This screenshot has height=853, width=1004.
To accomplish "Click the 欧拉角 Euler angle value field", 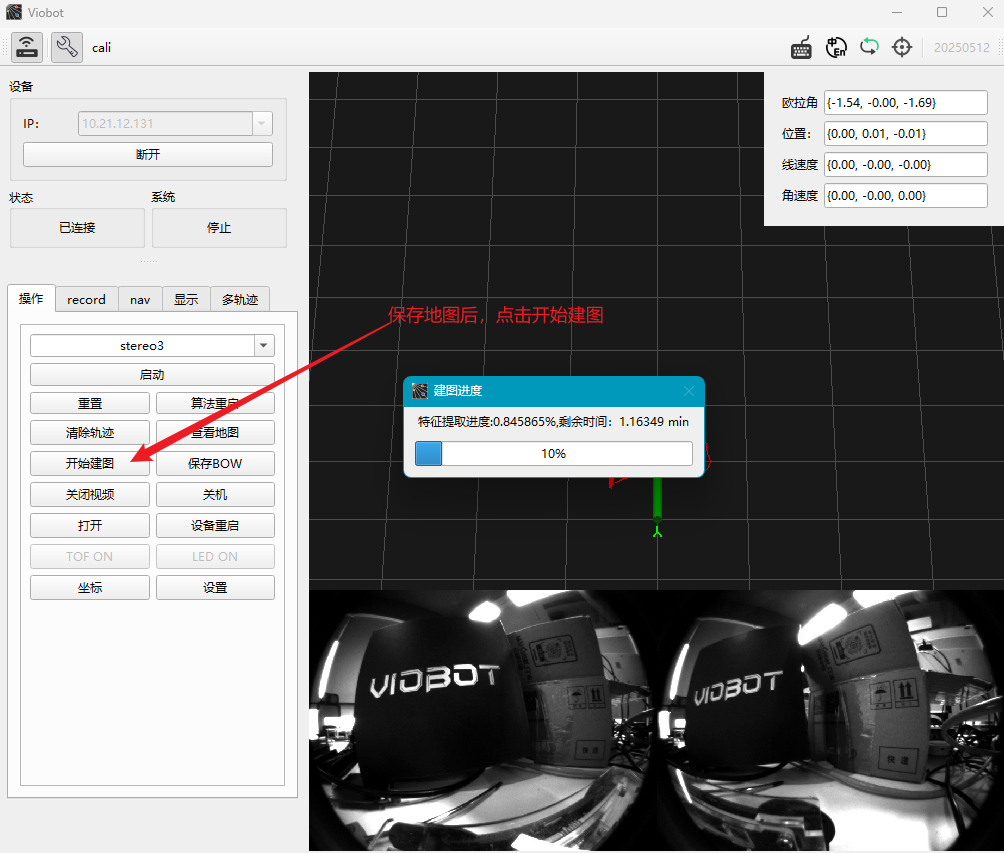I will point(905,102).
